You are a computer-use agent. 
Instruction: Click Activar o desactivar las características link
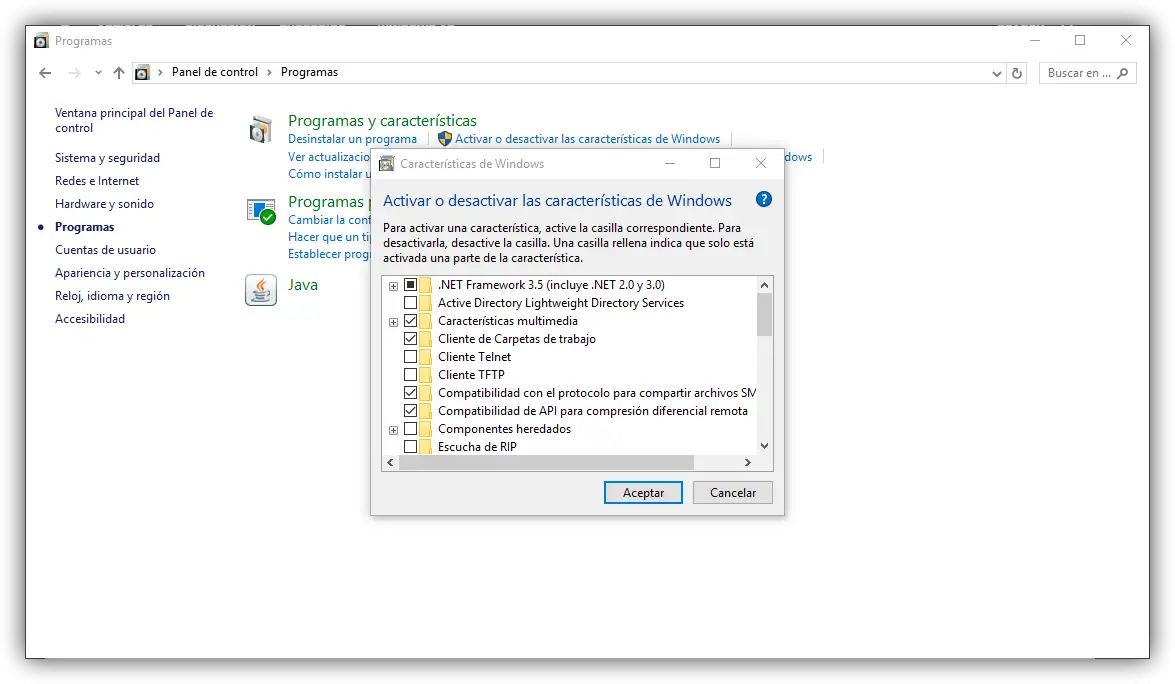(588, 139)
